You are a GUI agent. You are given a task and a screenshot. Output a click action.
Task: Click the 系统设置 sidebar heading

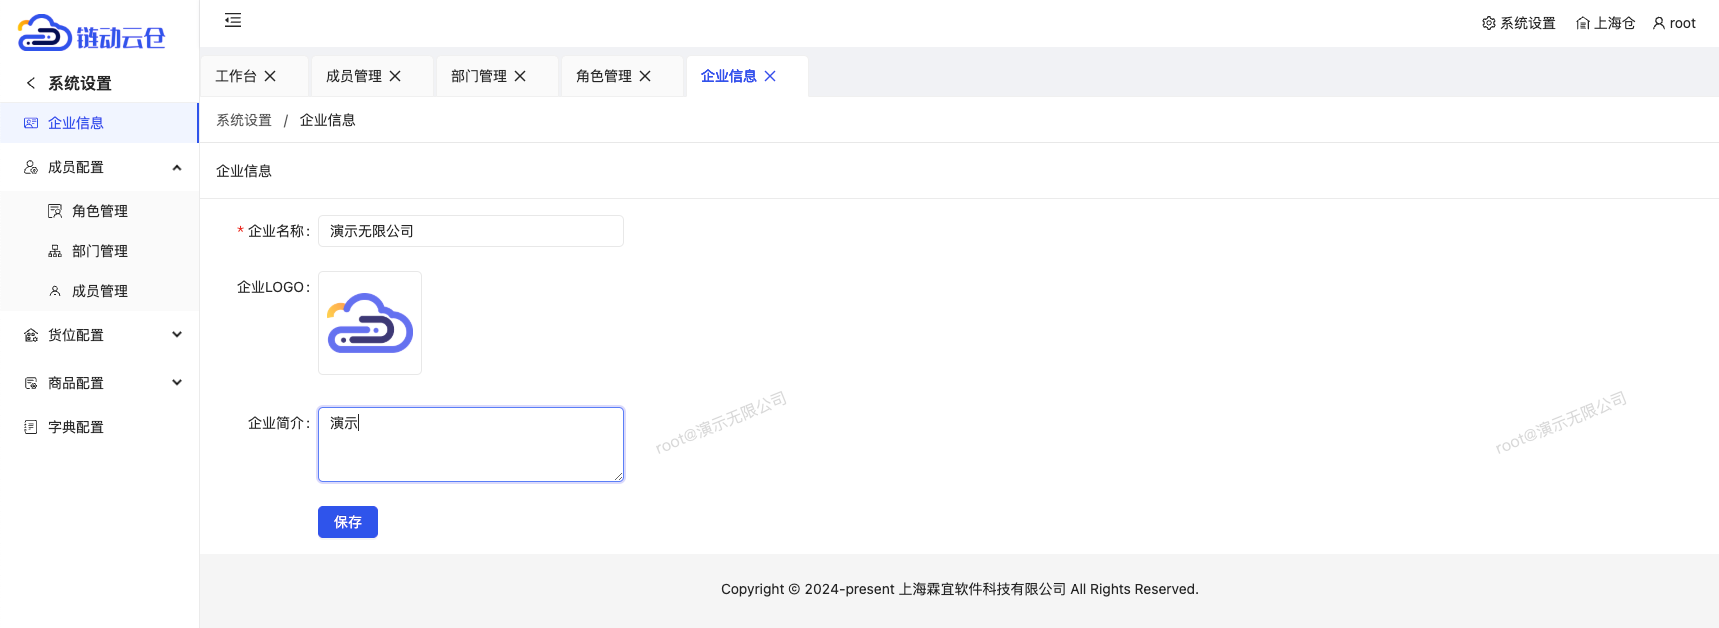(x=80, y=83)
